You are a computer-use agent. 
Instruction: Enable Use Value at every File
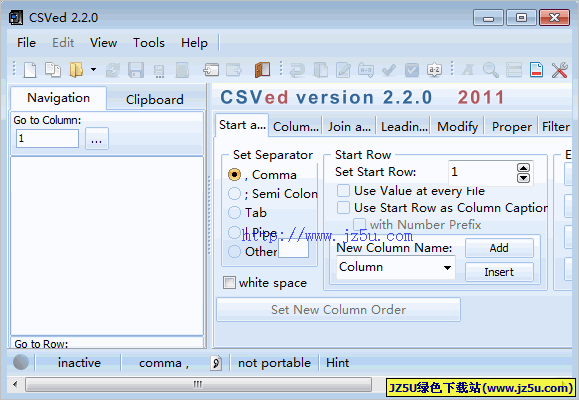[343, 191]
